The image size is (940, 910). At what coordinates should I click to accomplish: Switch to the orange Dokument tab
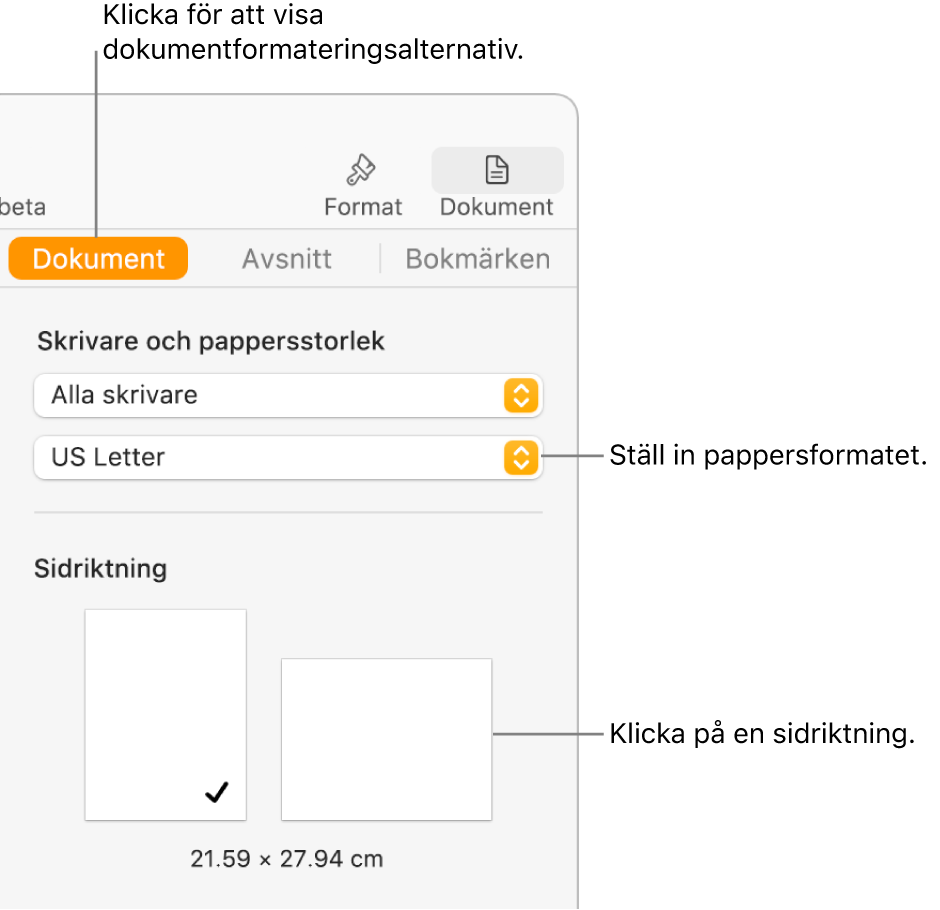pyautogui.click(x=98, y=259)
